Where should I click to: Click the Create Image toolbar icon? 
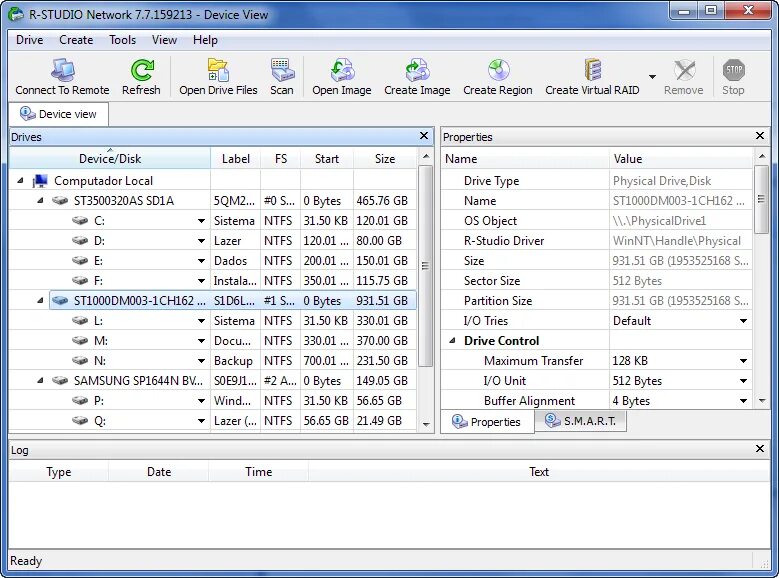[x=417, y=70]
